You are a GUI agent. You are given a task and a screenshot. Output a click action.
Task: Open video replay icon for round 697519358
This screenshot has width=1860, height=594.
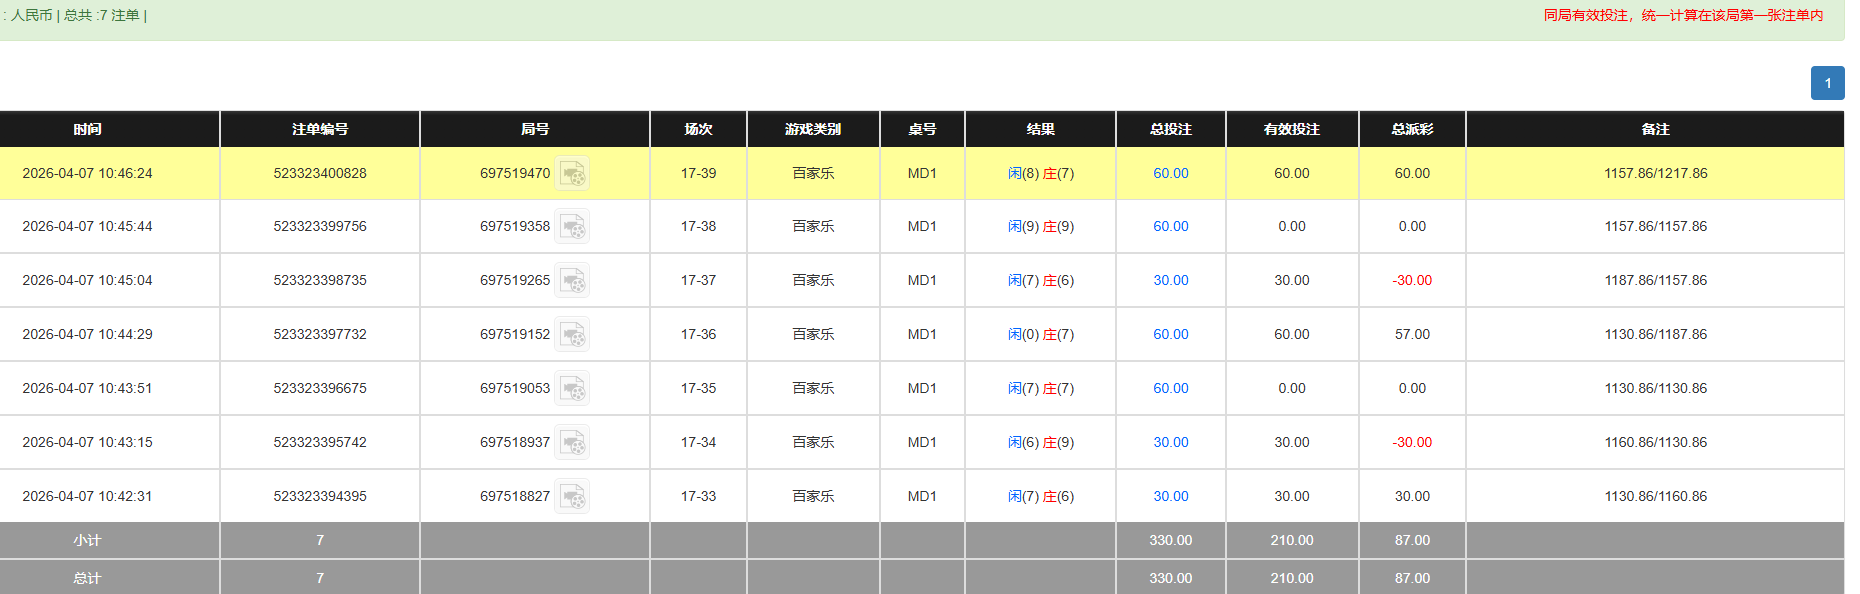tap(572, 227)
